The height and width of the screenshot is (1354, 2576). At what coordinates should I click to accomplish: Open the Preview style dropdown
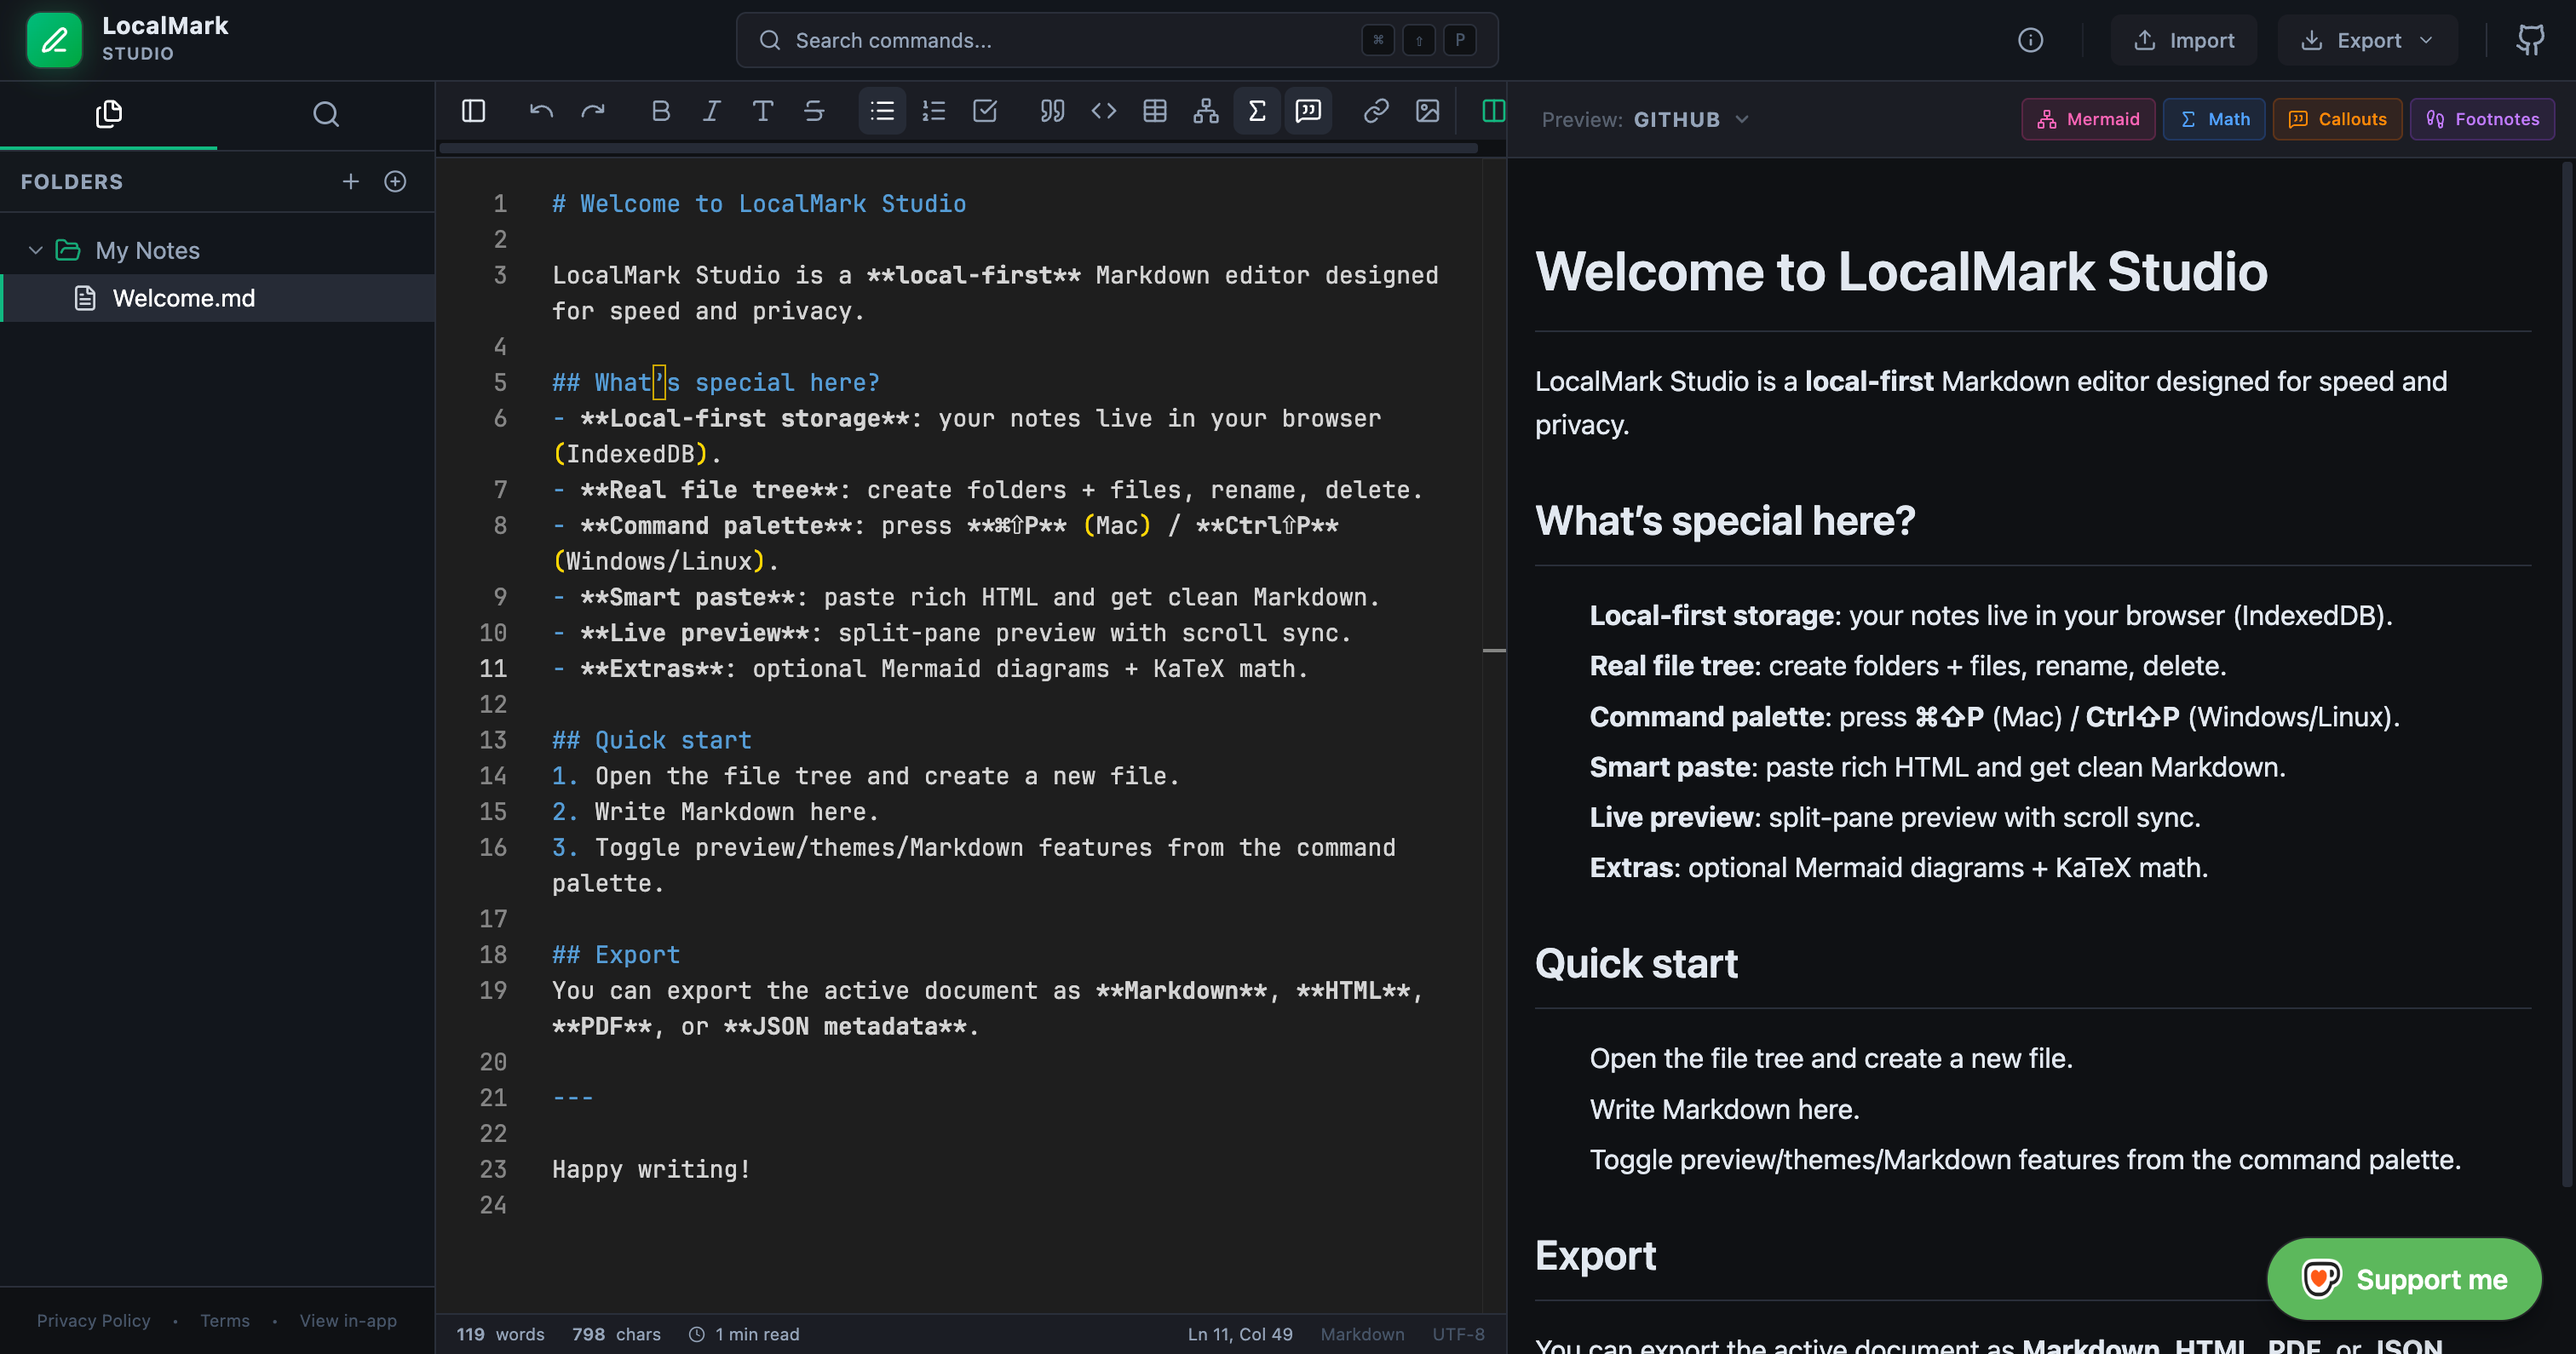coord(1690,118)
